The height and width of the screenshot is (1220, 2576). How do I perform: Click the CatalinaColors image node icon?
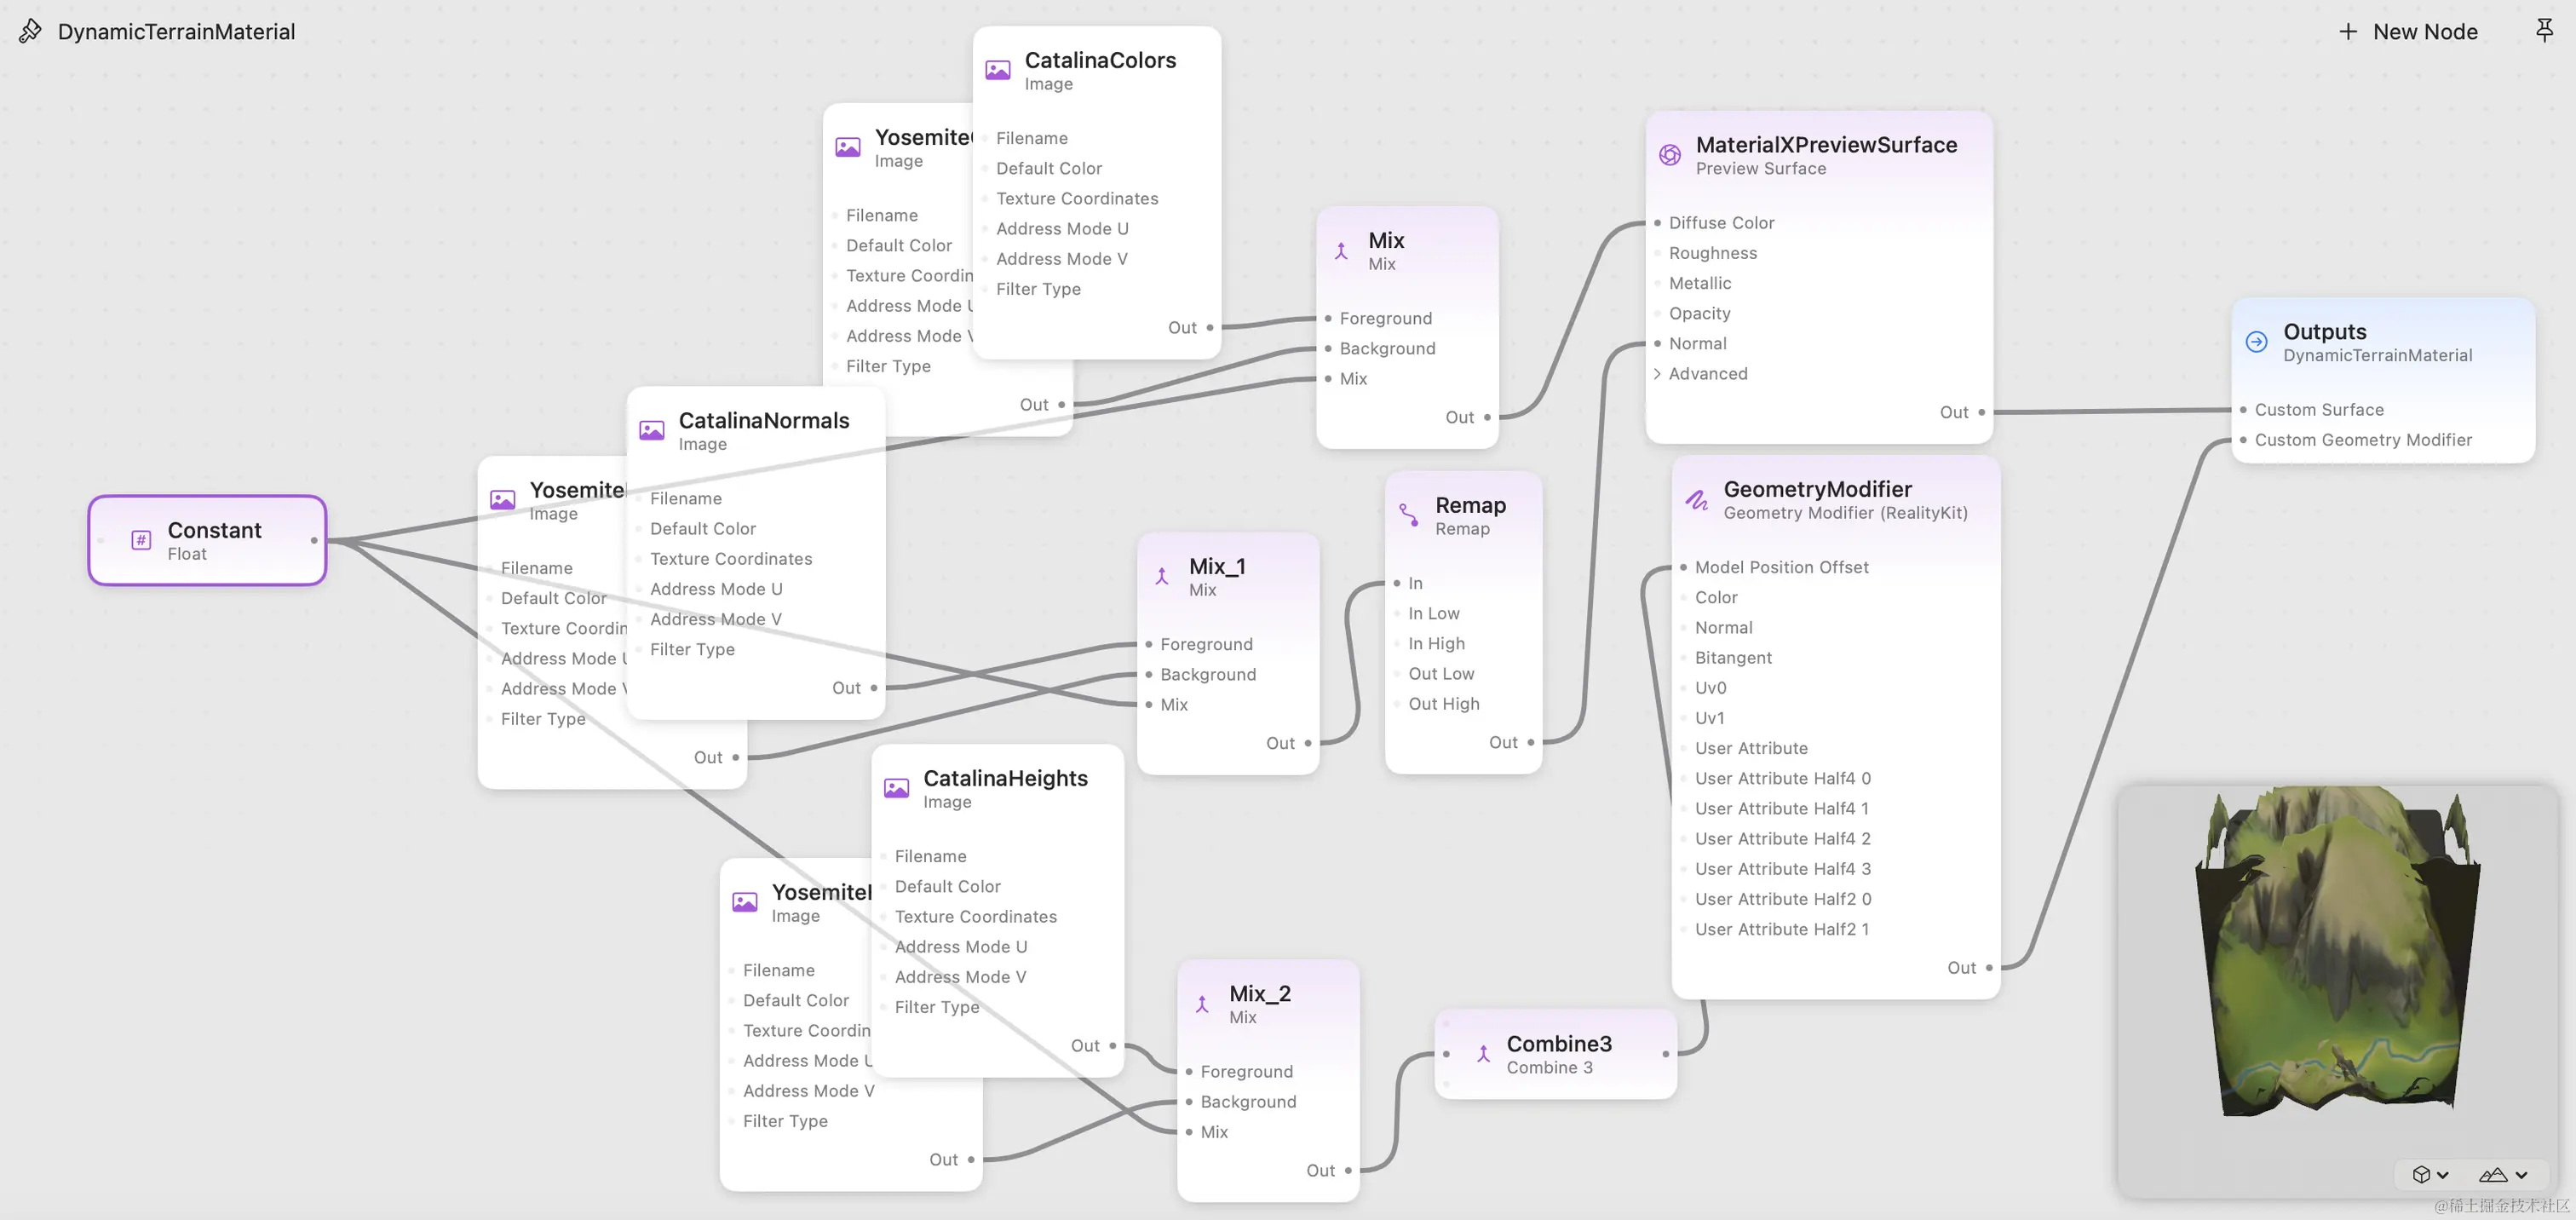(x=997, y=70)
